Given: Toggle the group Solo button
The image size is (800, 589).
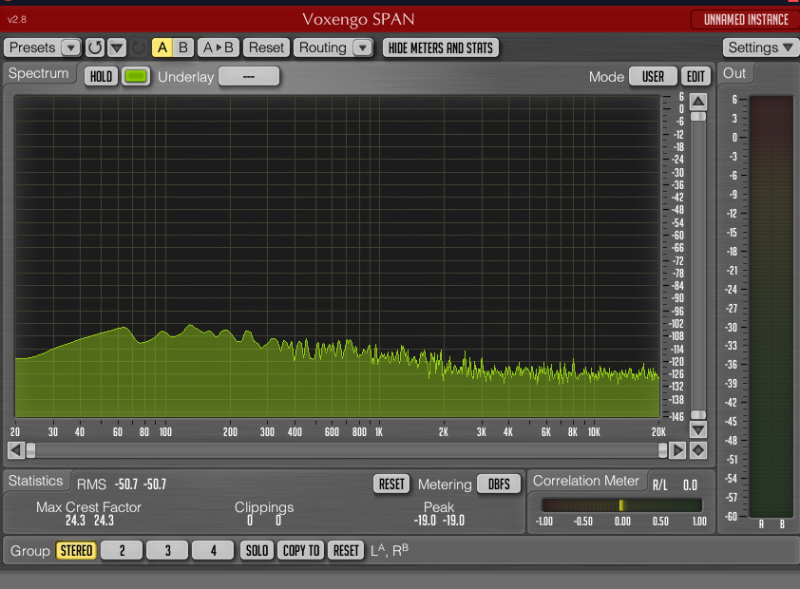Looking at the screenshot, I should point(257,551).
